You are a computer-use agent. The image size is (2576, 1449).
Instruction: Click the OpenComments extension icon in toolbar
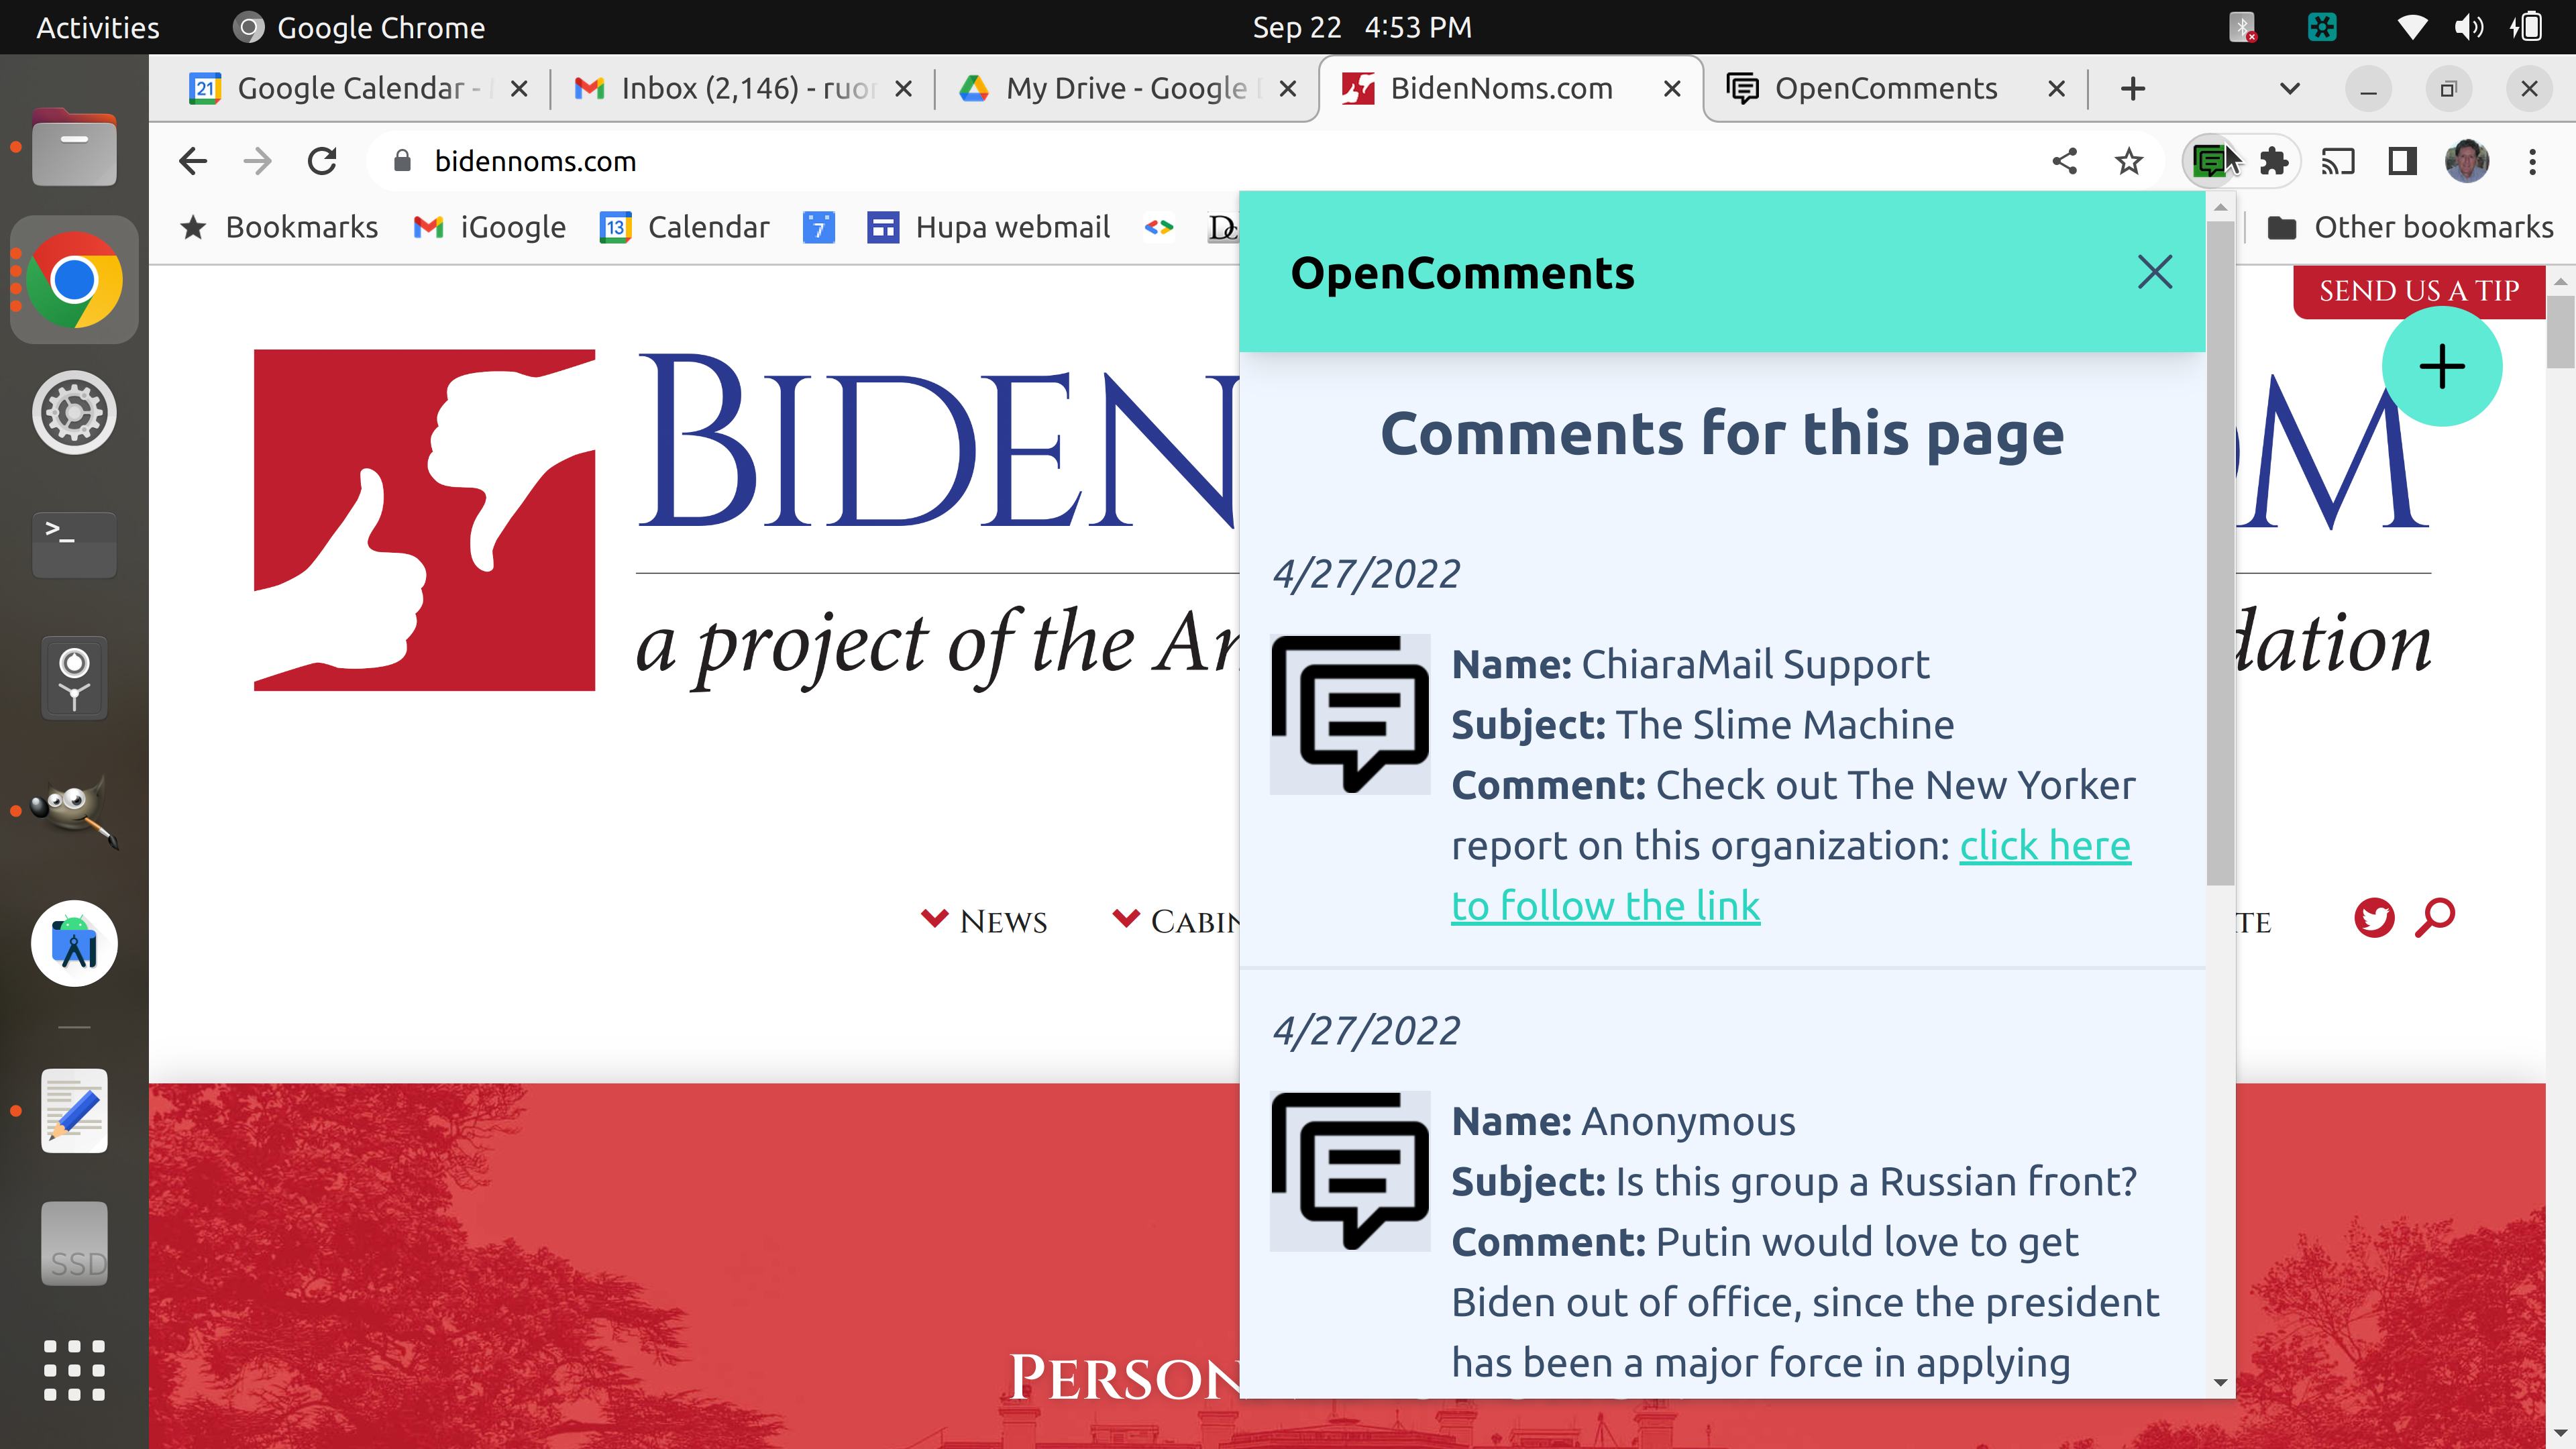[2209, 161]
